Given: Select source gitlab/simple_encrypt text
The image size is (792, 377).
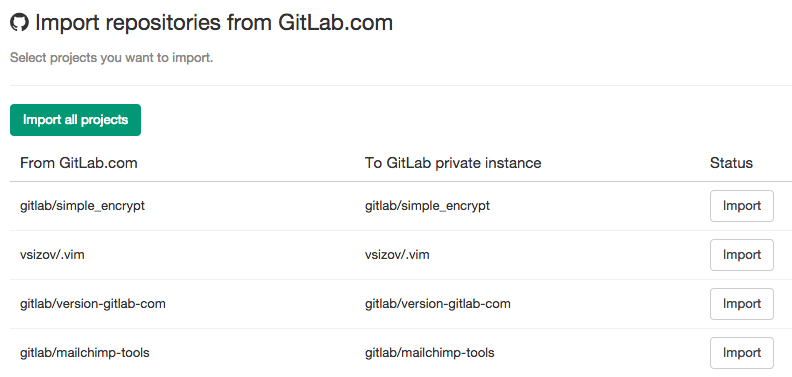Looking at the screenshot, I should (x=82, y=206).
